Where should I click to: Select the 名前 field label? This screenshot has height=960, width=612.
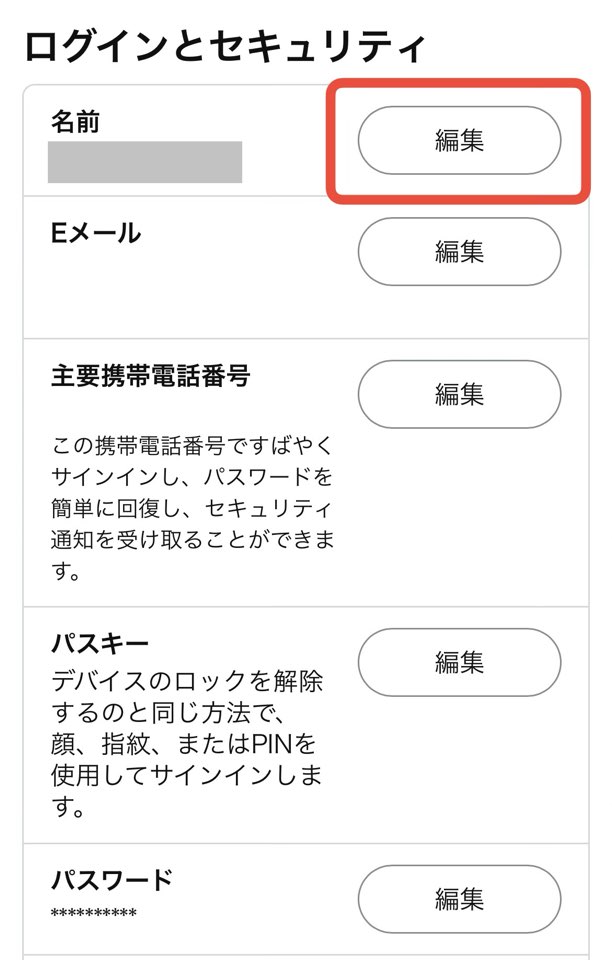pos(76,122)
